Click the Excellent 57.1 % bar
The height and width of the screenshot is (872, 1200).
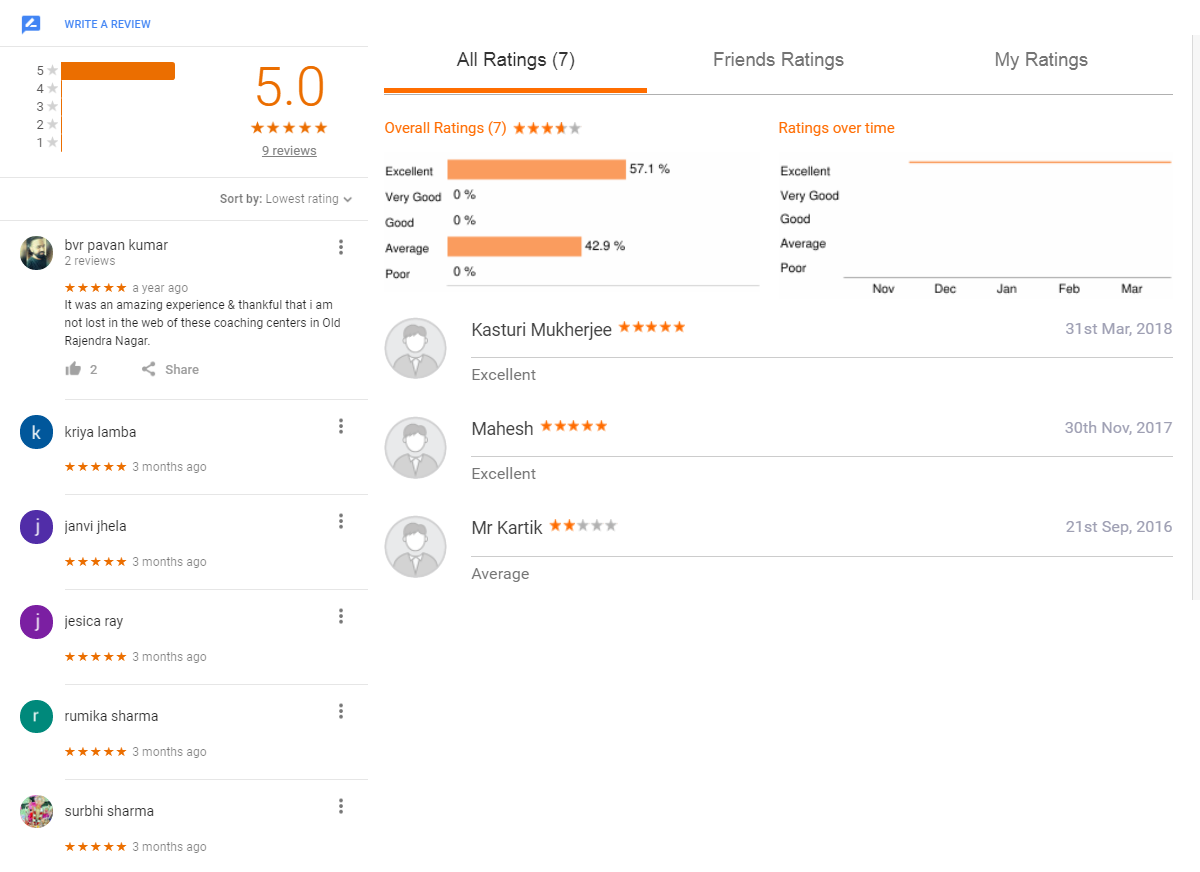click(536, 170)
